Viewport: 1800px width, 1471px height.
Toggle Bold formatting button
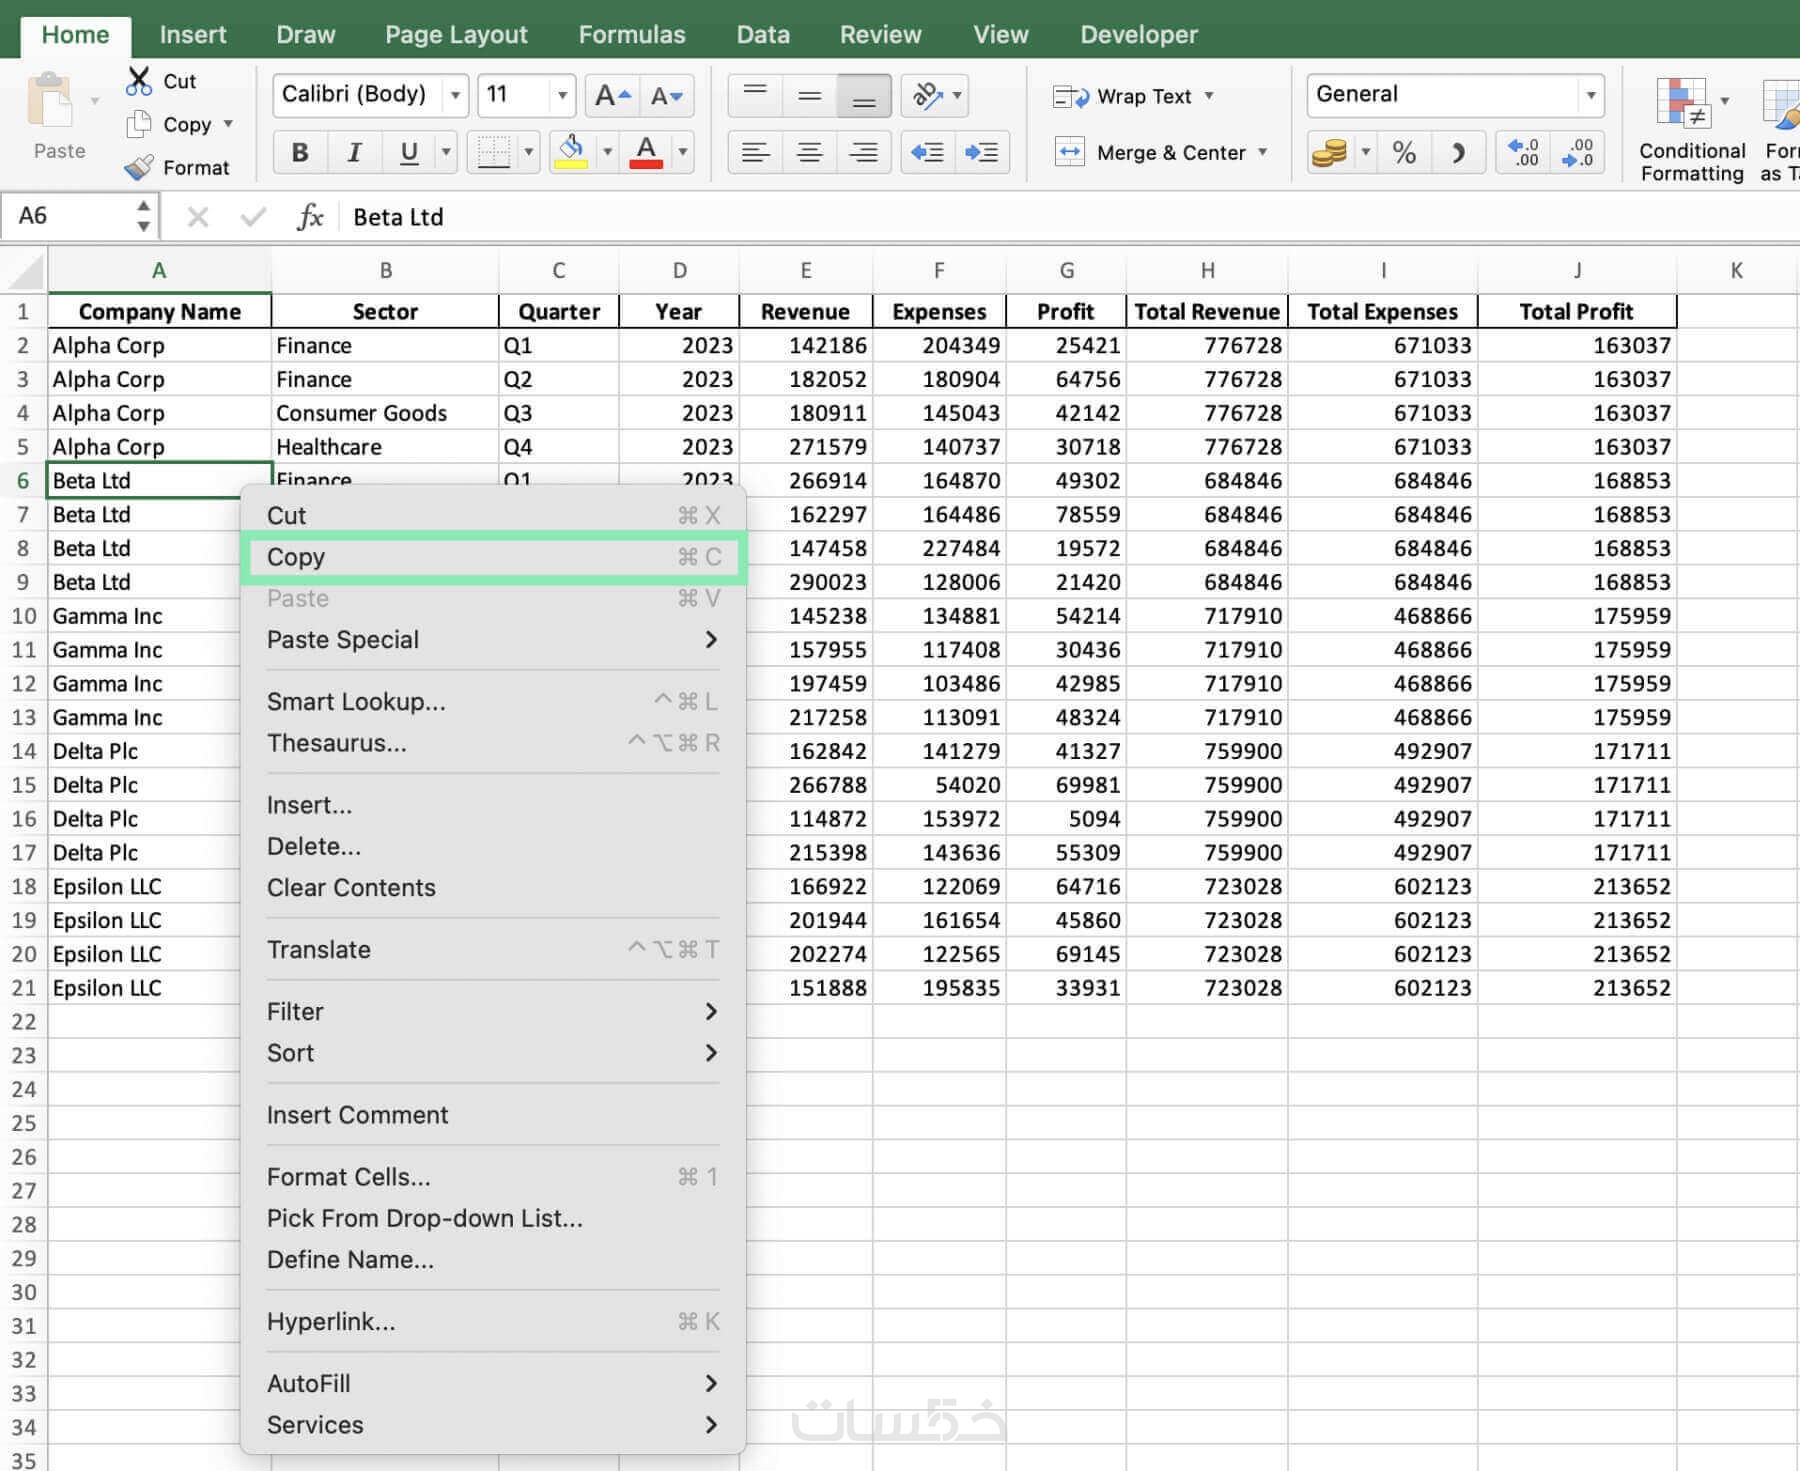click(x=299, y=152)
